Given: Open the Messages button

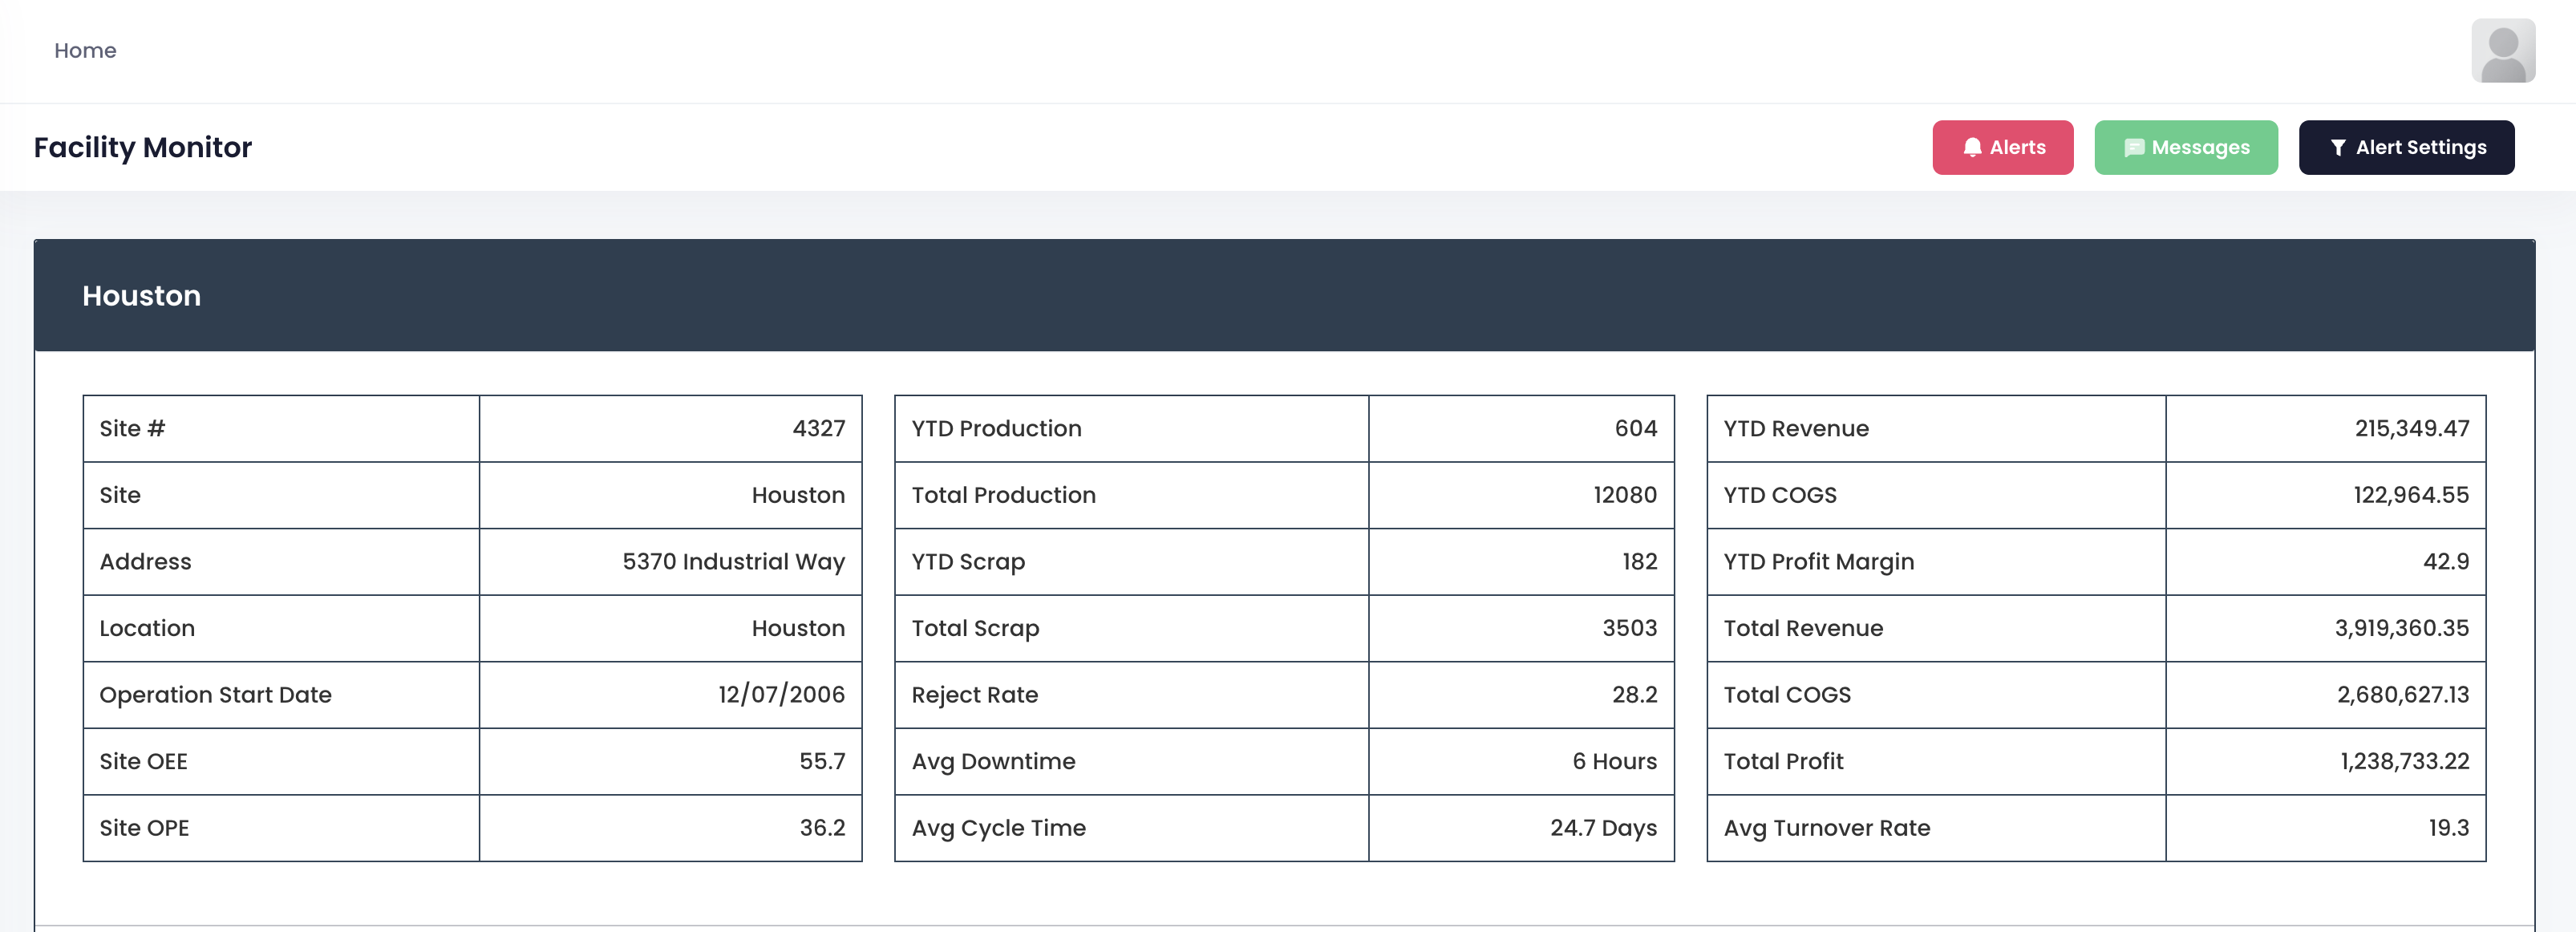Looking at the screenshot, I should pyautogui.click(x=2185, y=148).
